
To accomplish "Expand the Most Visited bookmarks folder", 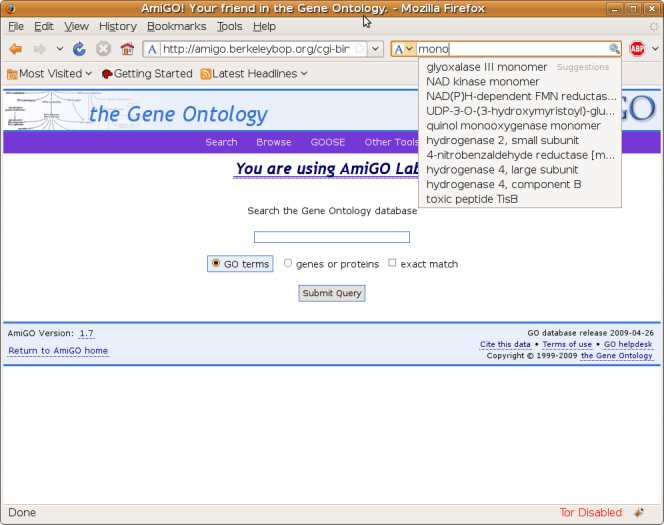I will tap(50, 74).
